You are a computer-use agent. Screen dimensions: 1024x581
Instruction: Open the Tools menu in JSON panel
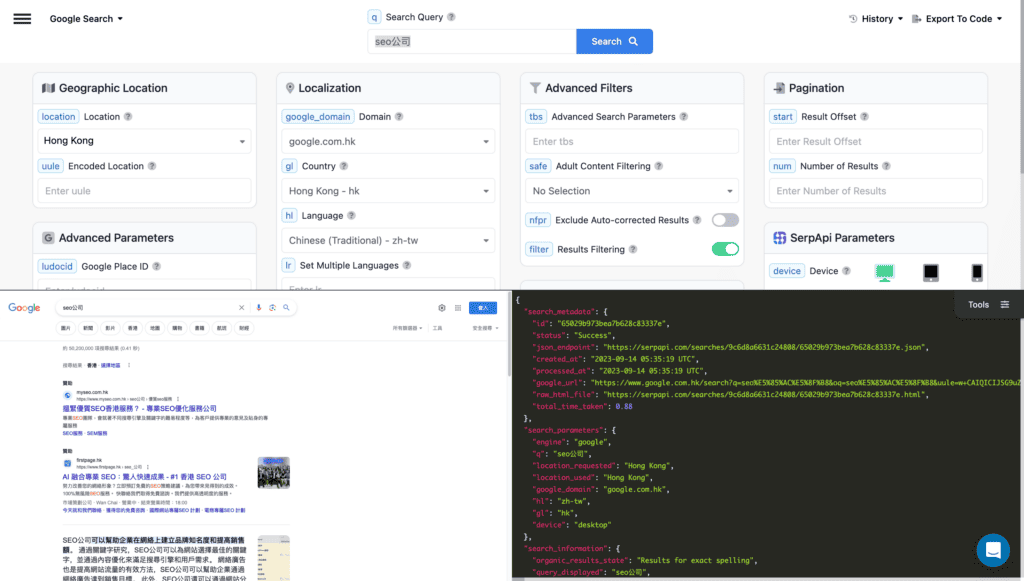(x=988, y=305)
